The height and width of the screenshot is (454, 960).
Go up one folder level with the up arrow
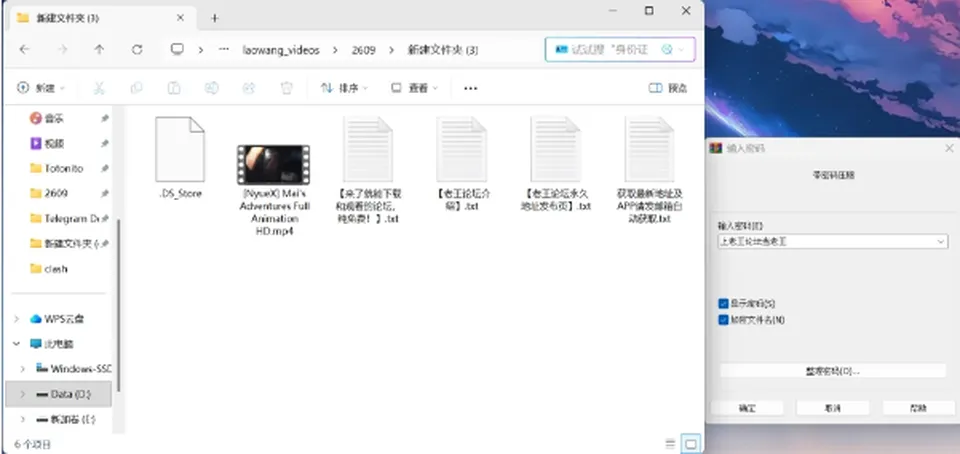(99, 50)
